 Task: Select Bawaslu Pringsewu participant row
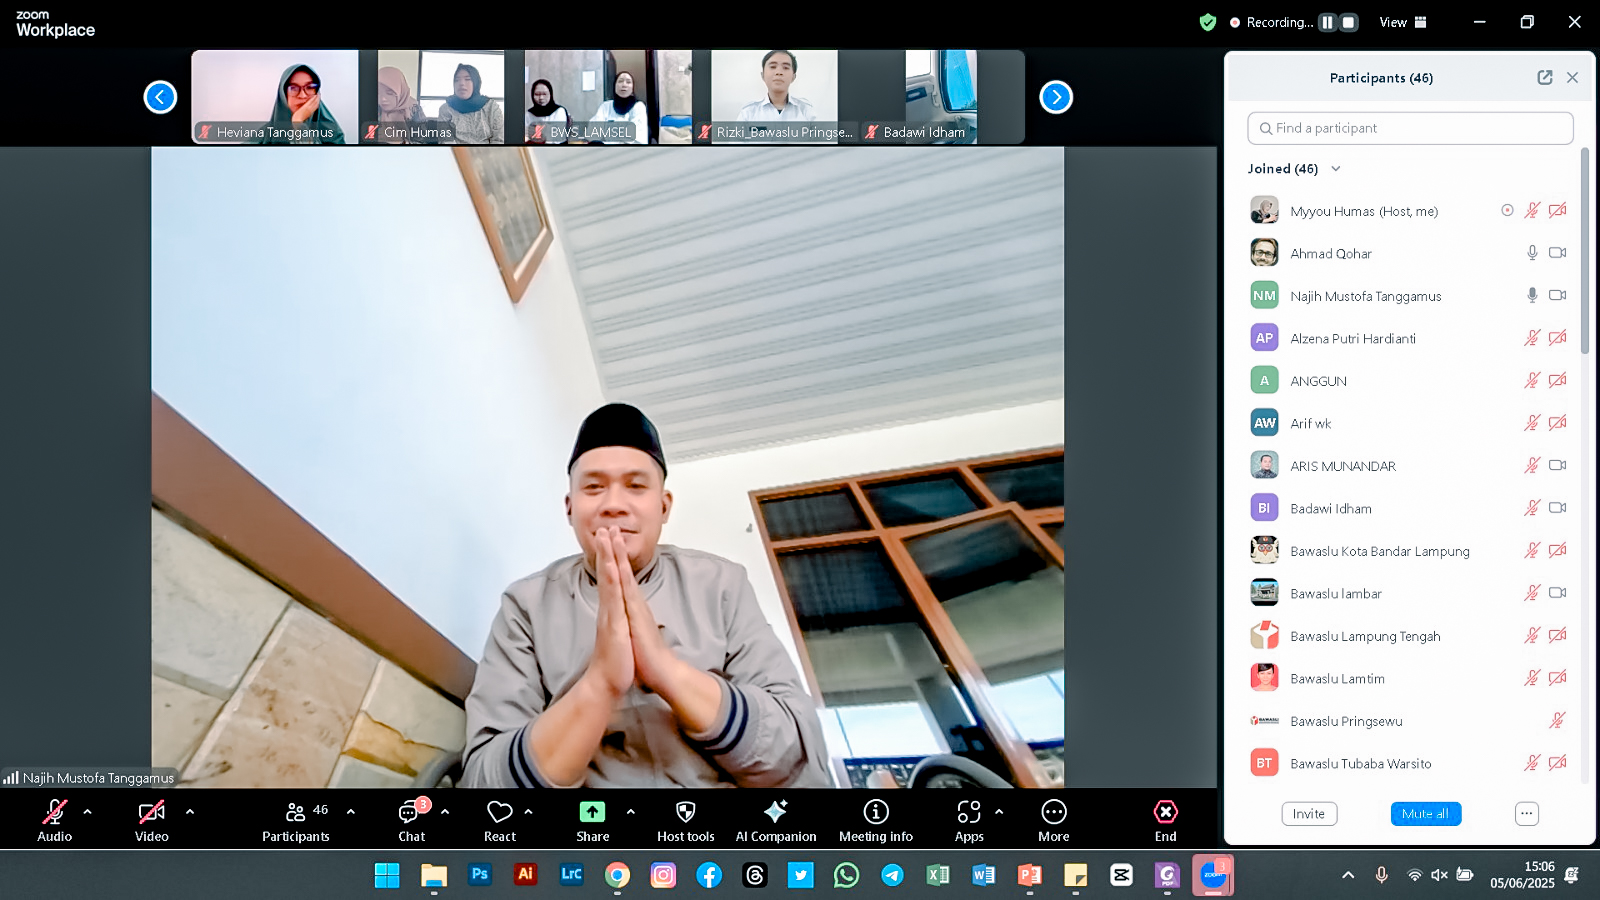click(1408, 721)
